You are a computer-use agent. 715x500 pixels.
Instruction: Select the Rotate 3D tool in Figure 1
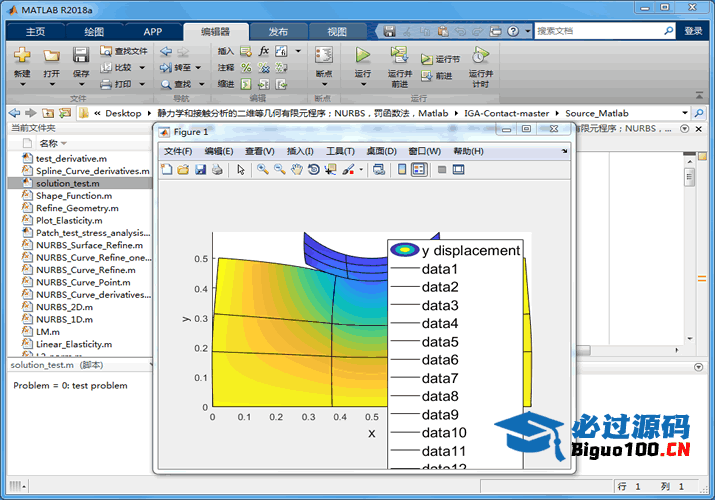314,170
